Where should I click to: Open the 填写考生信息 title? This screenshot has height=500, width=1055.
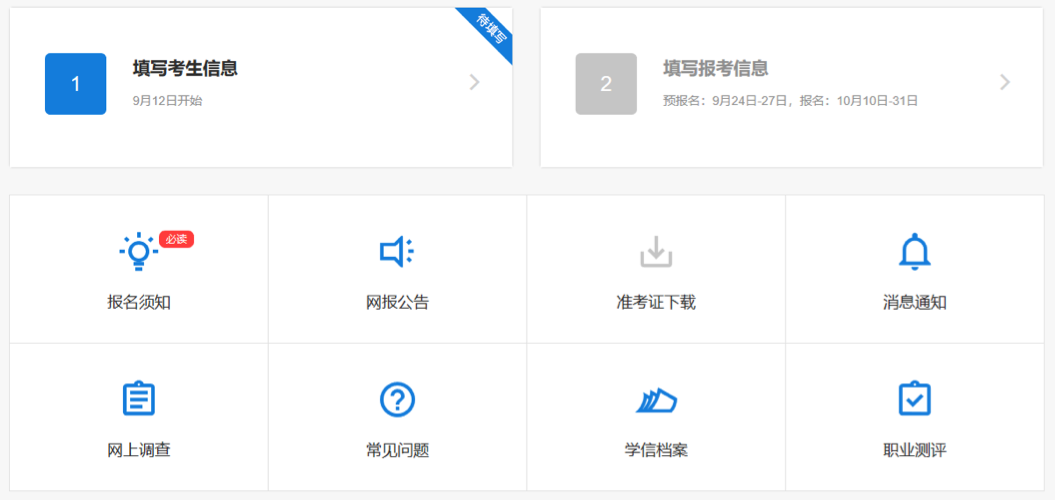(x=185, y=69)
